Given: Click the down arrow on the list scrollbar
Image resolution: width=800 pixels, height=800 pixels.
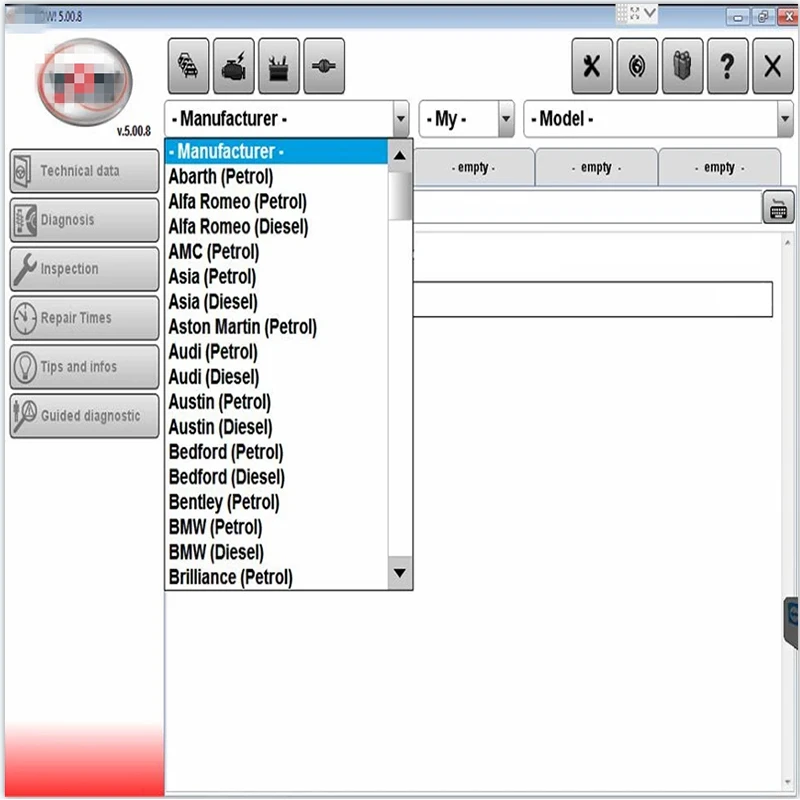Looking at the screenshot, I should 399,571.
